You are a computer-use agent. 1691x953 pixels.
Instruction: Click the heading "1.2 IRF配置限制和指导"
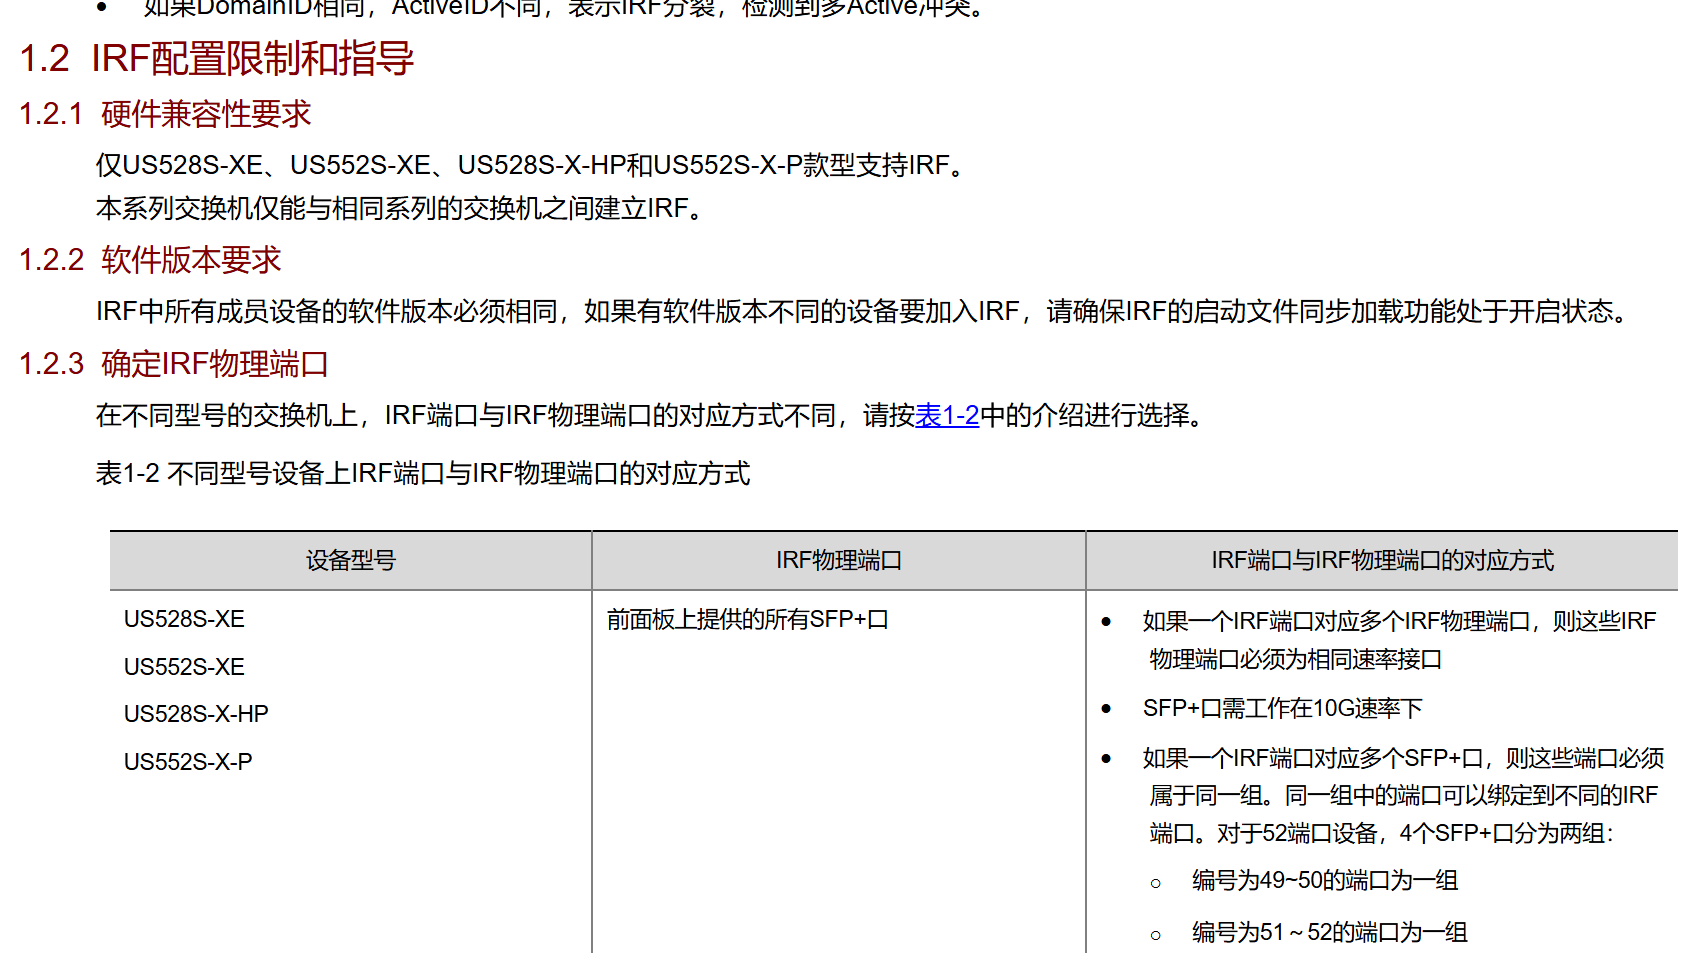pyautogui.click(x=216, y=59)
